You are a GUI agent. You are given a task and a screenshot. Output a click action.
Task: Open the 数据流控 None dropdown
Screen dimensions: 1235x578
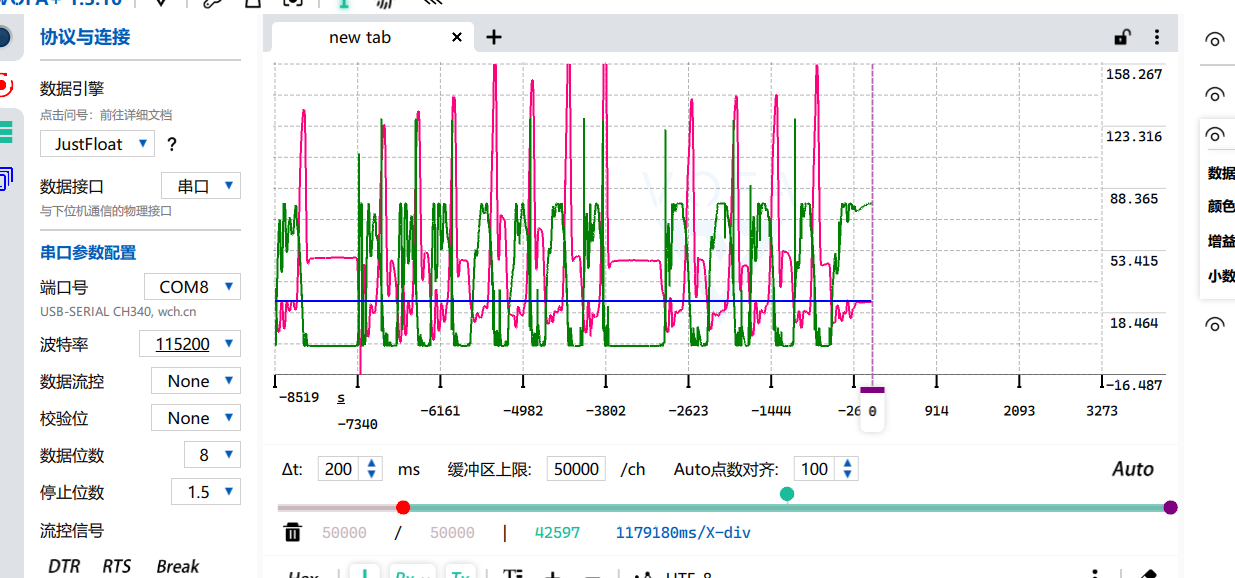(x=196, y=381)
